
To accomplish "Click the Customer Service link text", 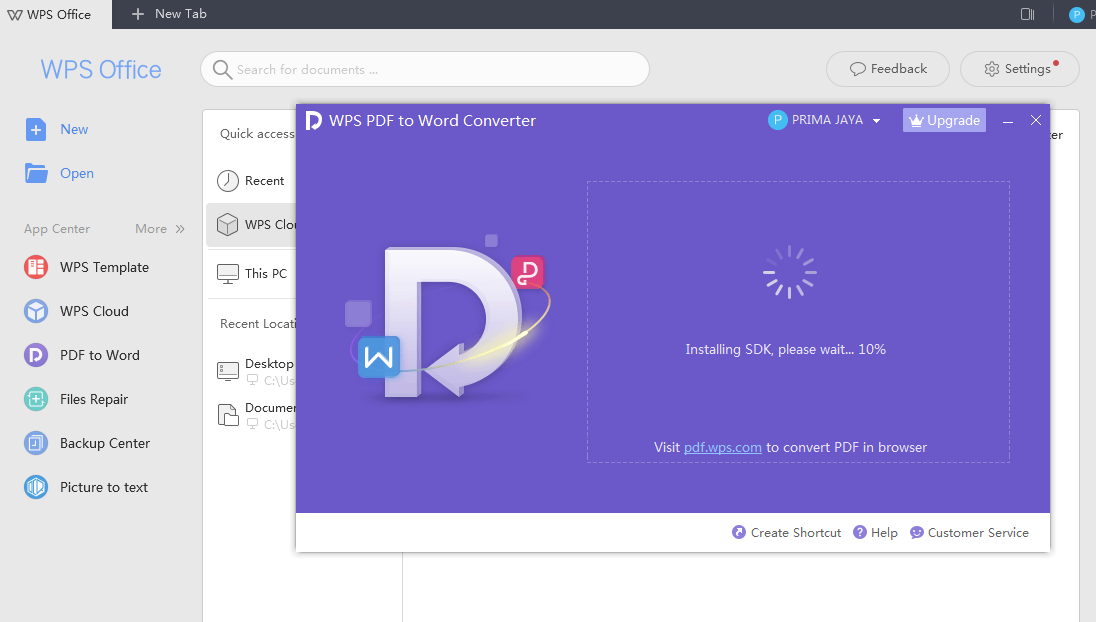I will pos(979,533).
